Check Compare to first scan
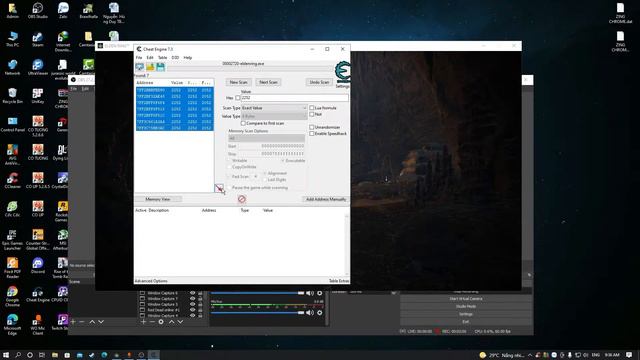Screen dimensions: 640x360 pos(243,123)
